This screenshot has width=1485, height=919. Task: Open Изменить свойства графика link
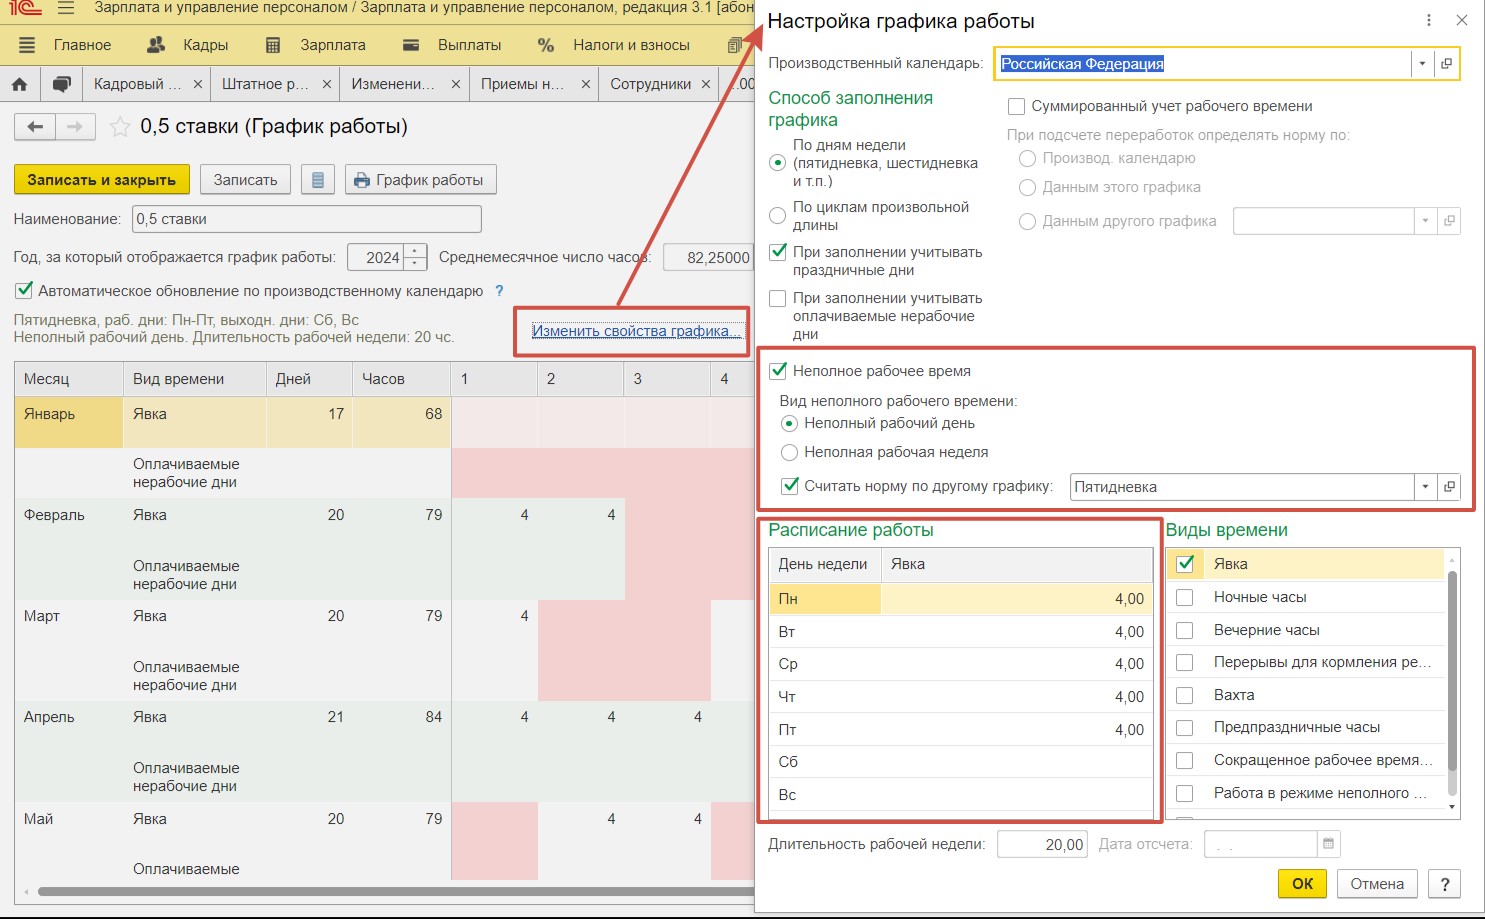point(636,331)
